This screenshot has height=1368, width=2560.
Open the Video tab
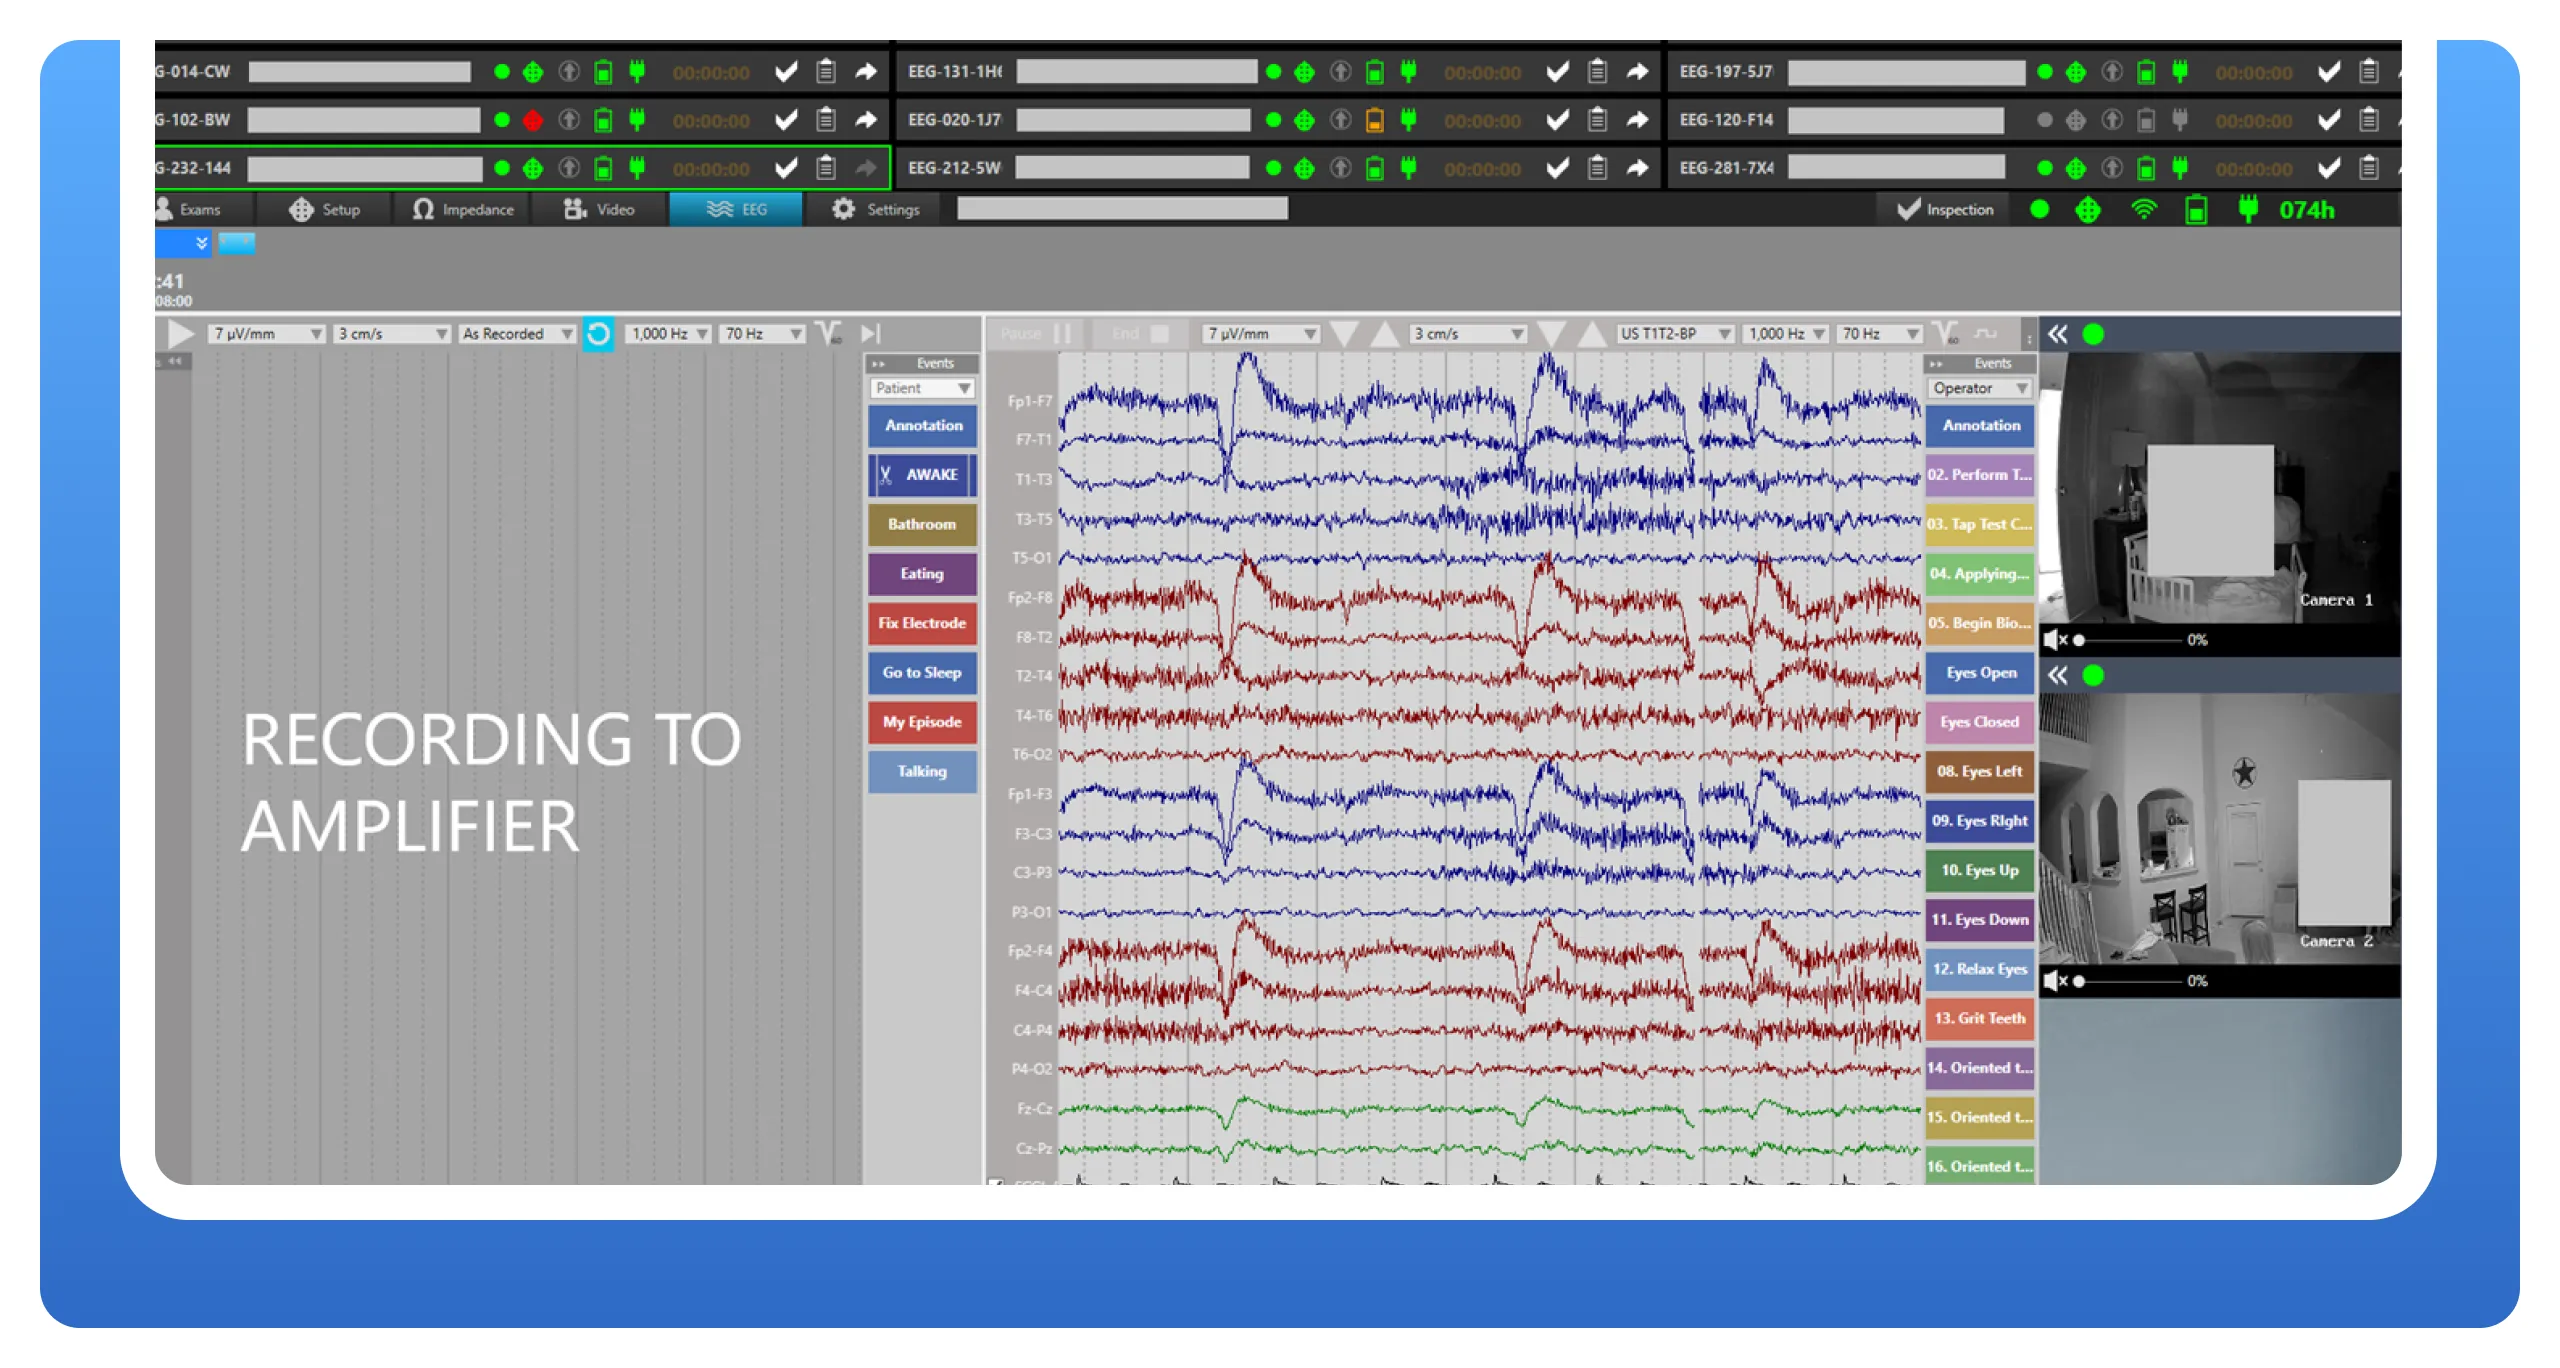coord(600,210)
